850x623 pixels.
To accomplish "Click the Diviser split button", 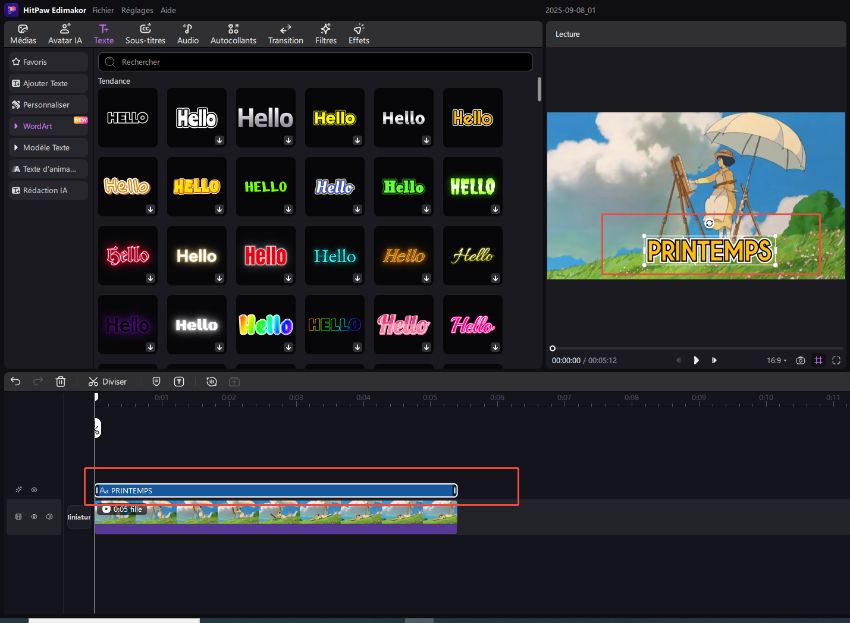I will [x=107, y=382].
